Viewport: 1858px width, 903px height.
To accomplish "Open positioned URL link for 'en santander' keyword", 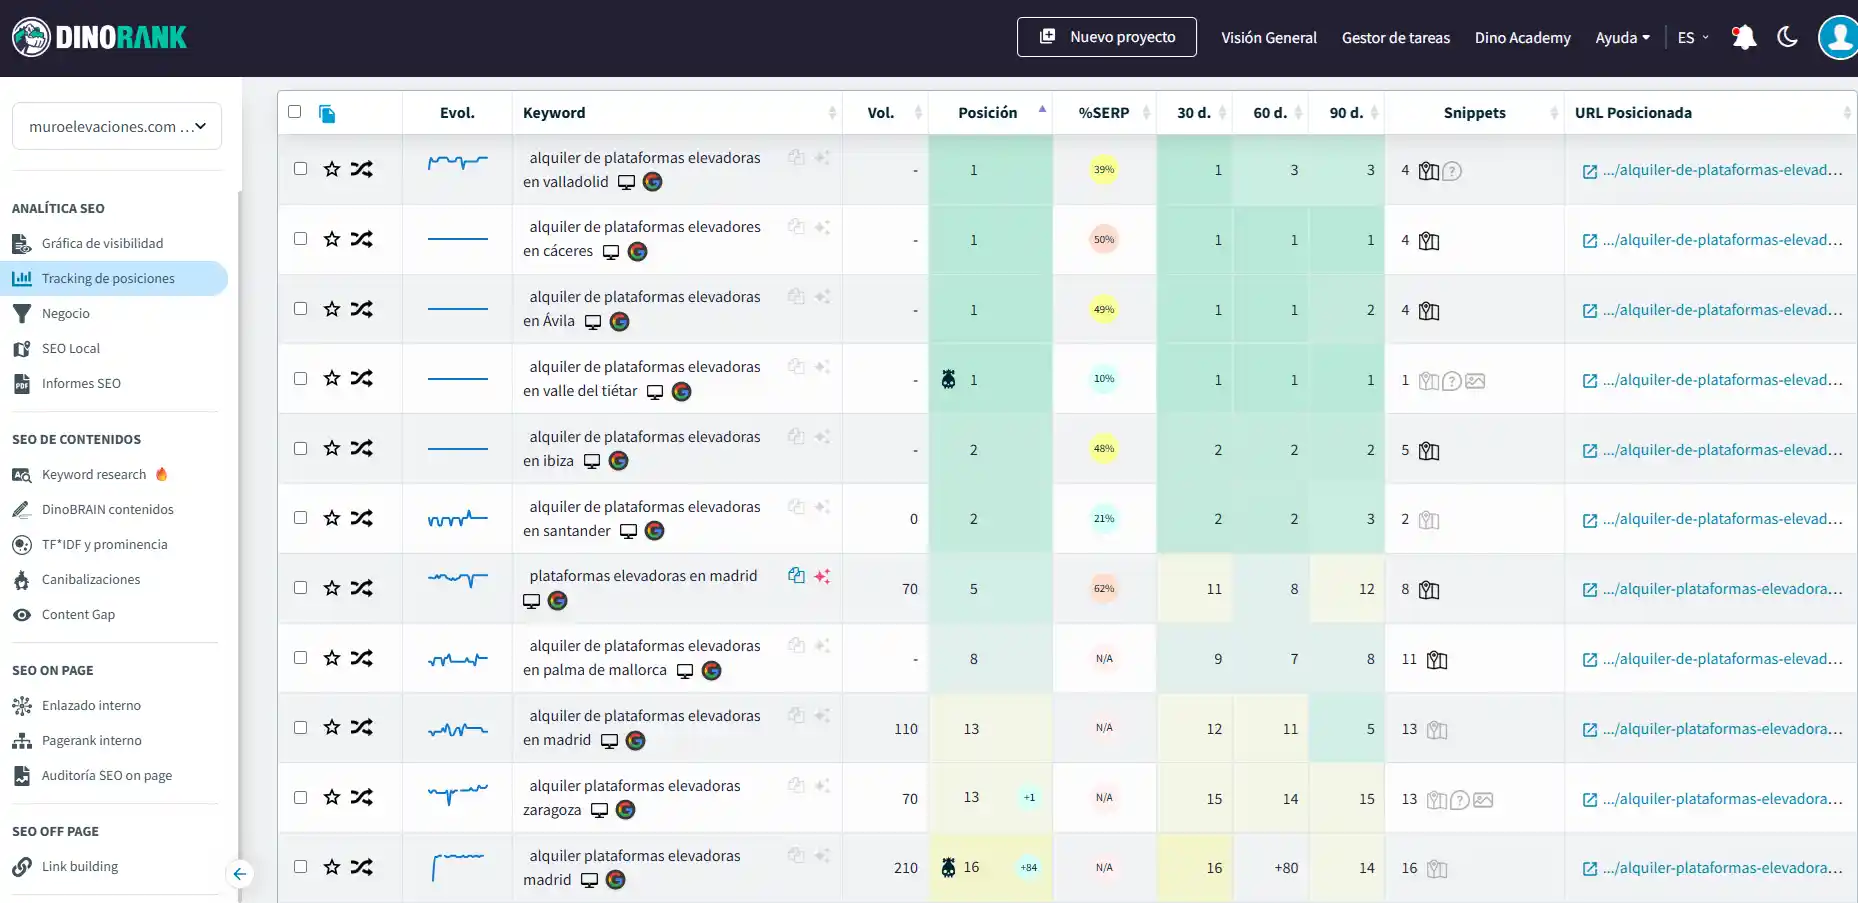I will click(x=1712, y=519).
